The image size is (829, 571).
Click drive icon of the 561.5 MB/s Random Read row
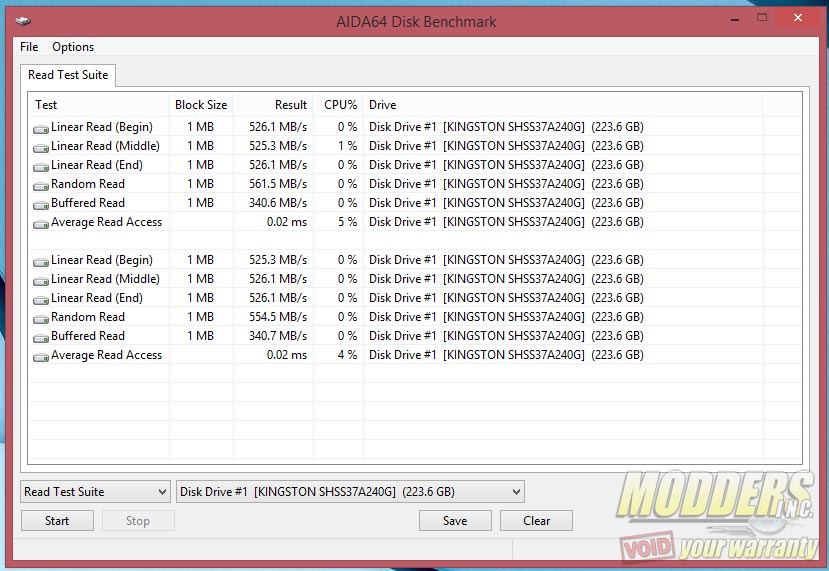[x=41, y=186]
